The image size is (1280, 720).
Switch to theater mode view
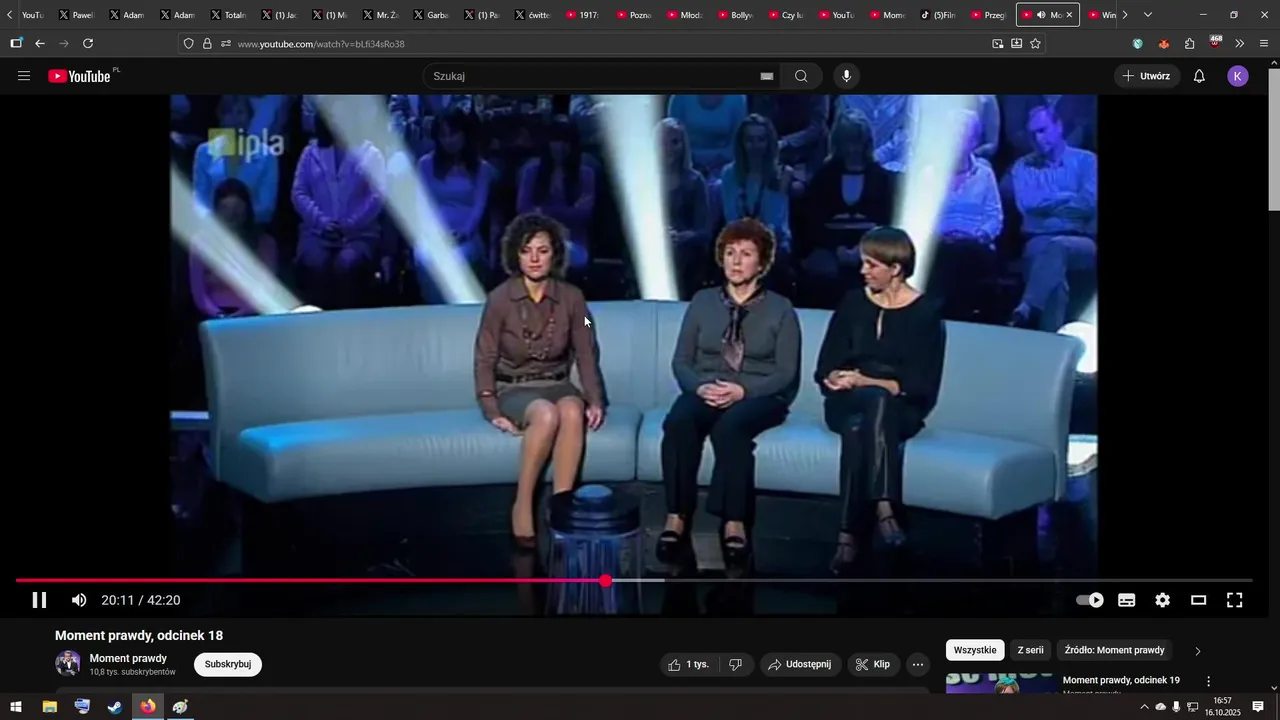(1198, 600)
